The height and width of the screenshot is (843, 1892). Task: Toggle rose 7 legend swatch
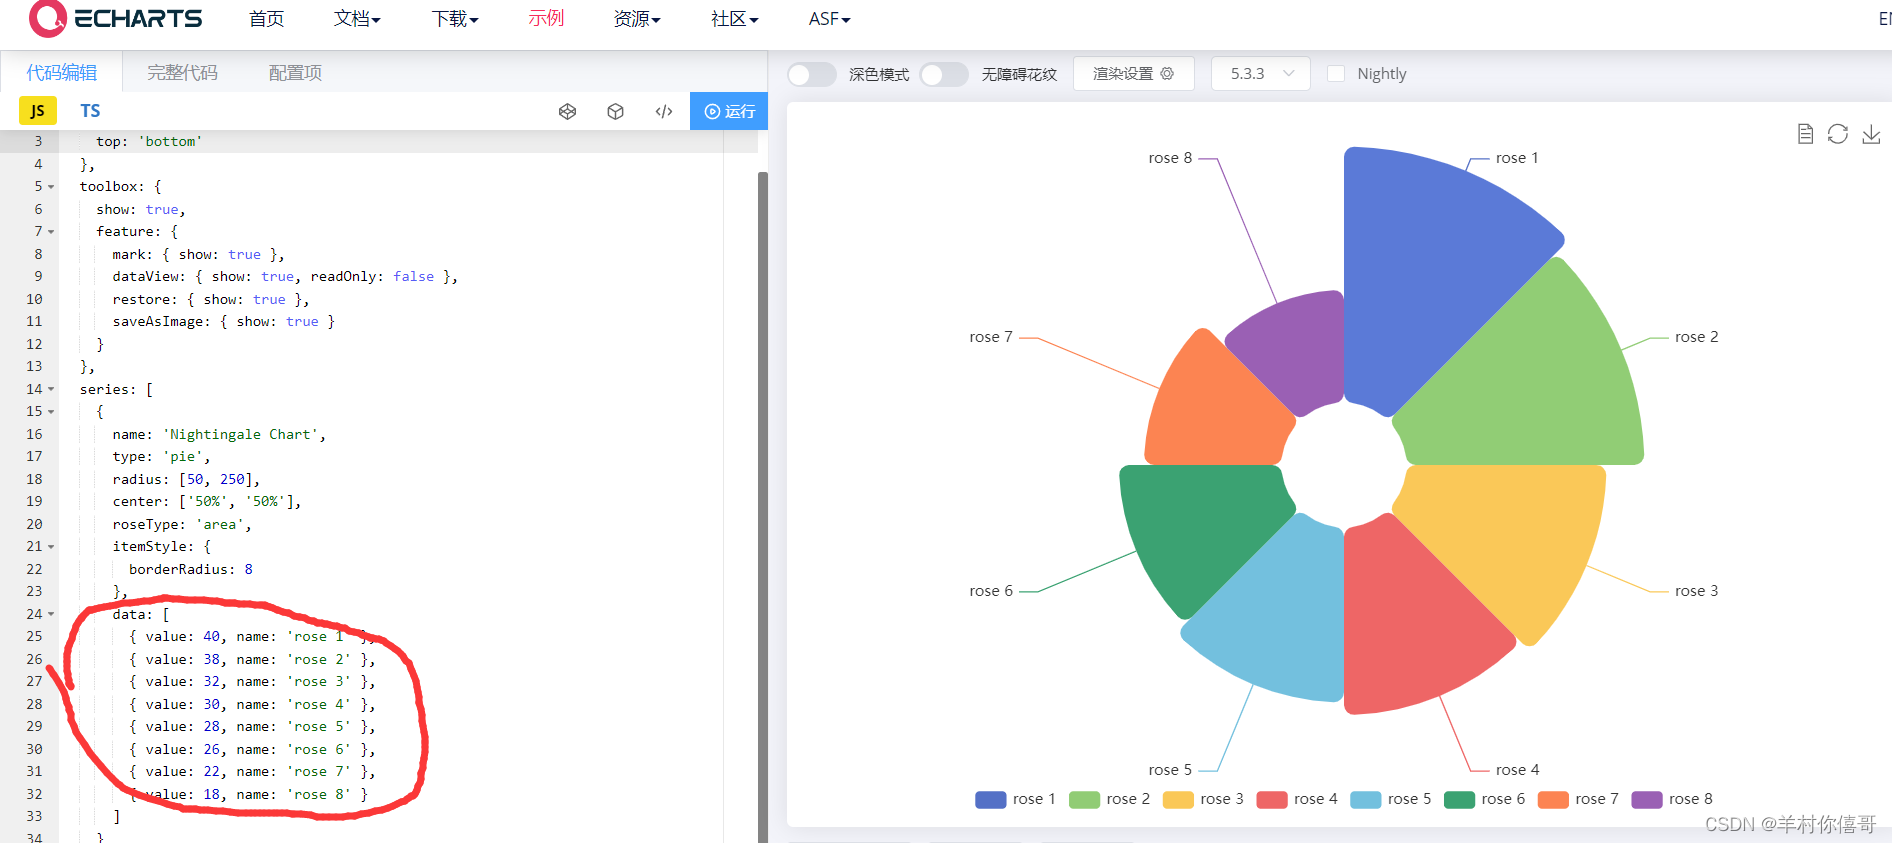tap(1552, 799)
